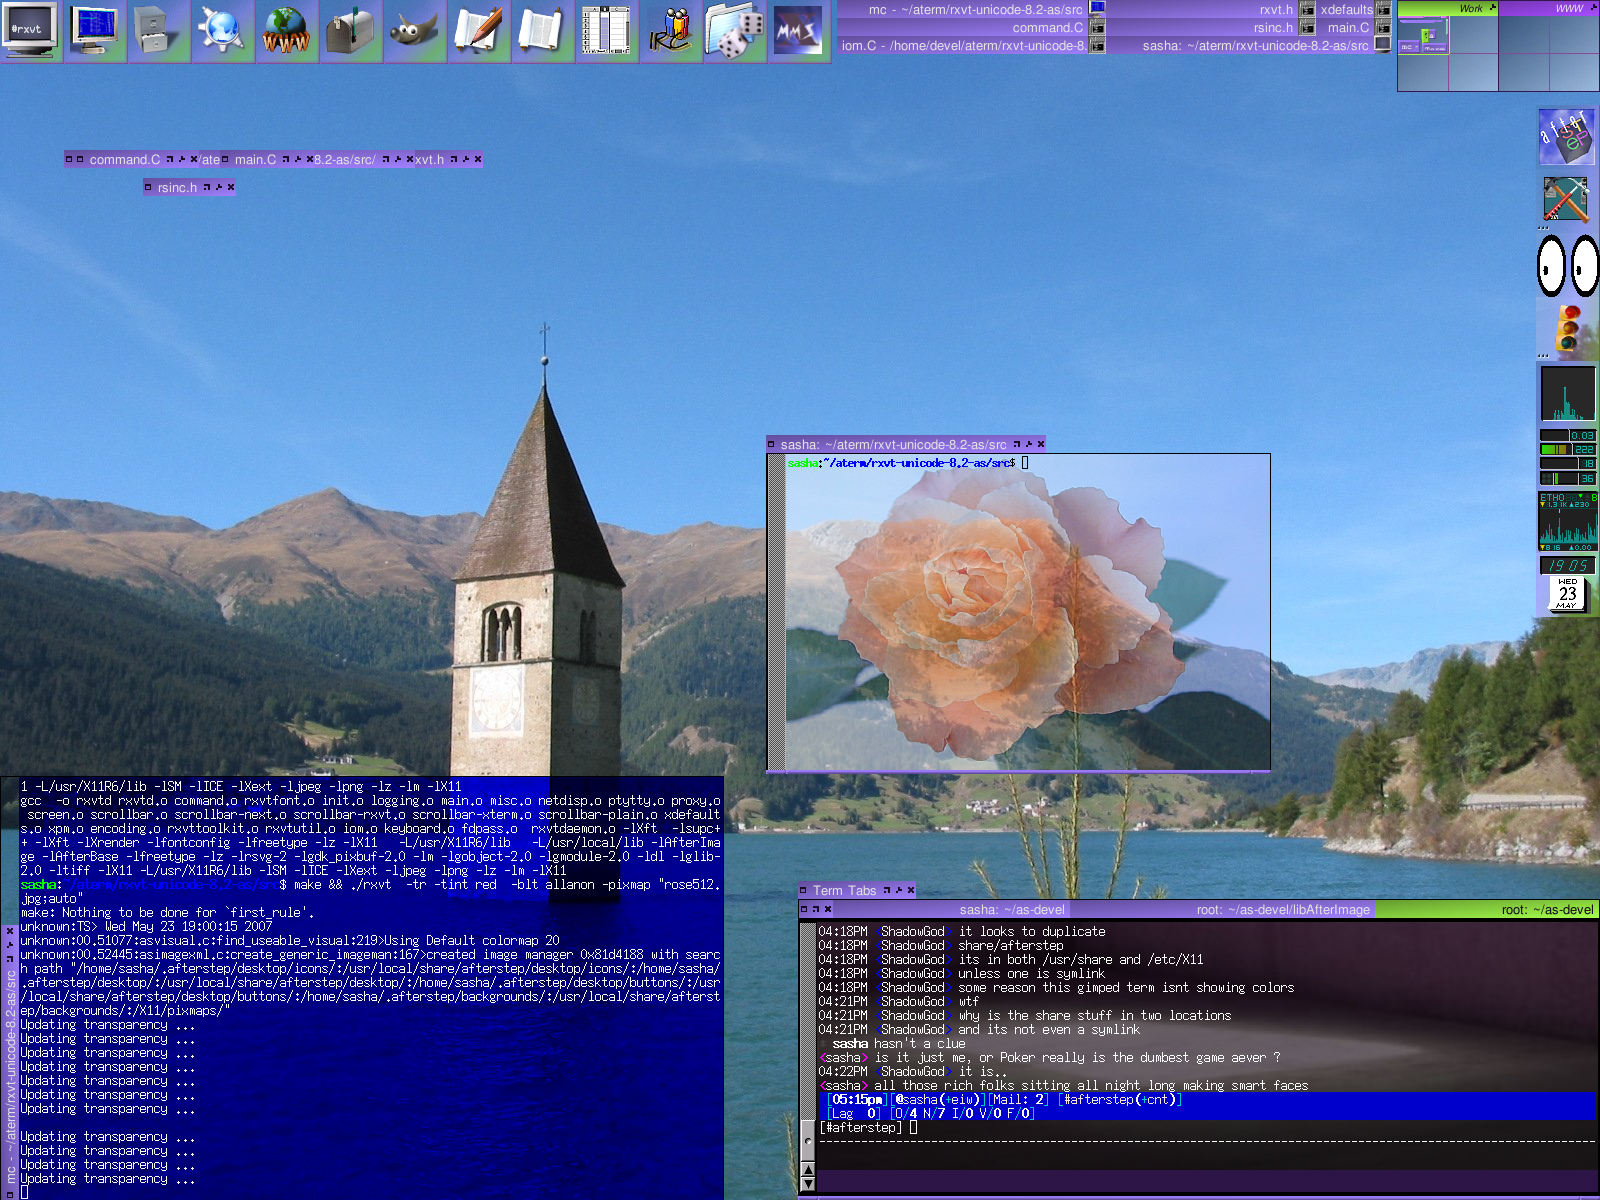Click the 19:05 digital clock applet
This screenshot has width=1600, height=1200.
point(1567,565)
